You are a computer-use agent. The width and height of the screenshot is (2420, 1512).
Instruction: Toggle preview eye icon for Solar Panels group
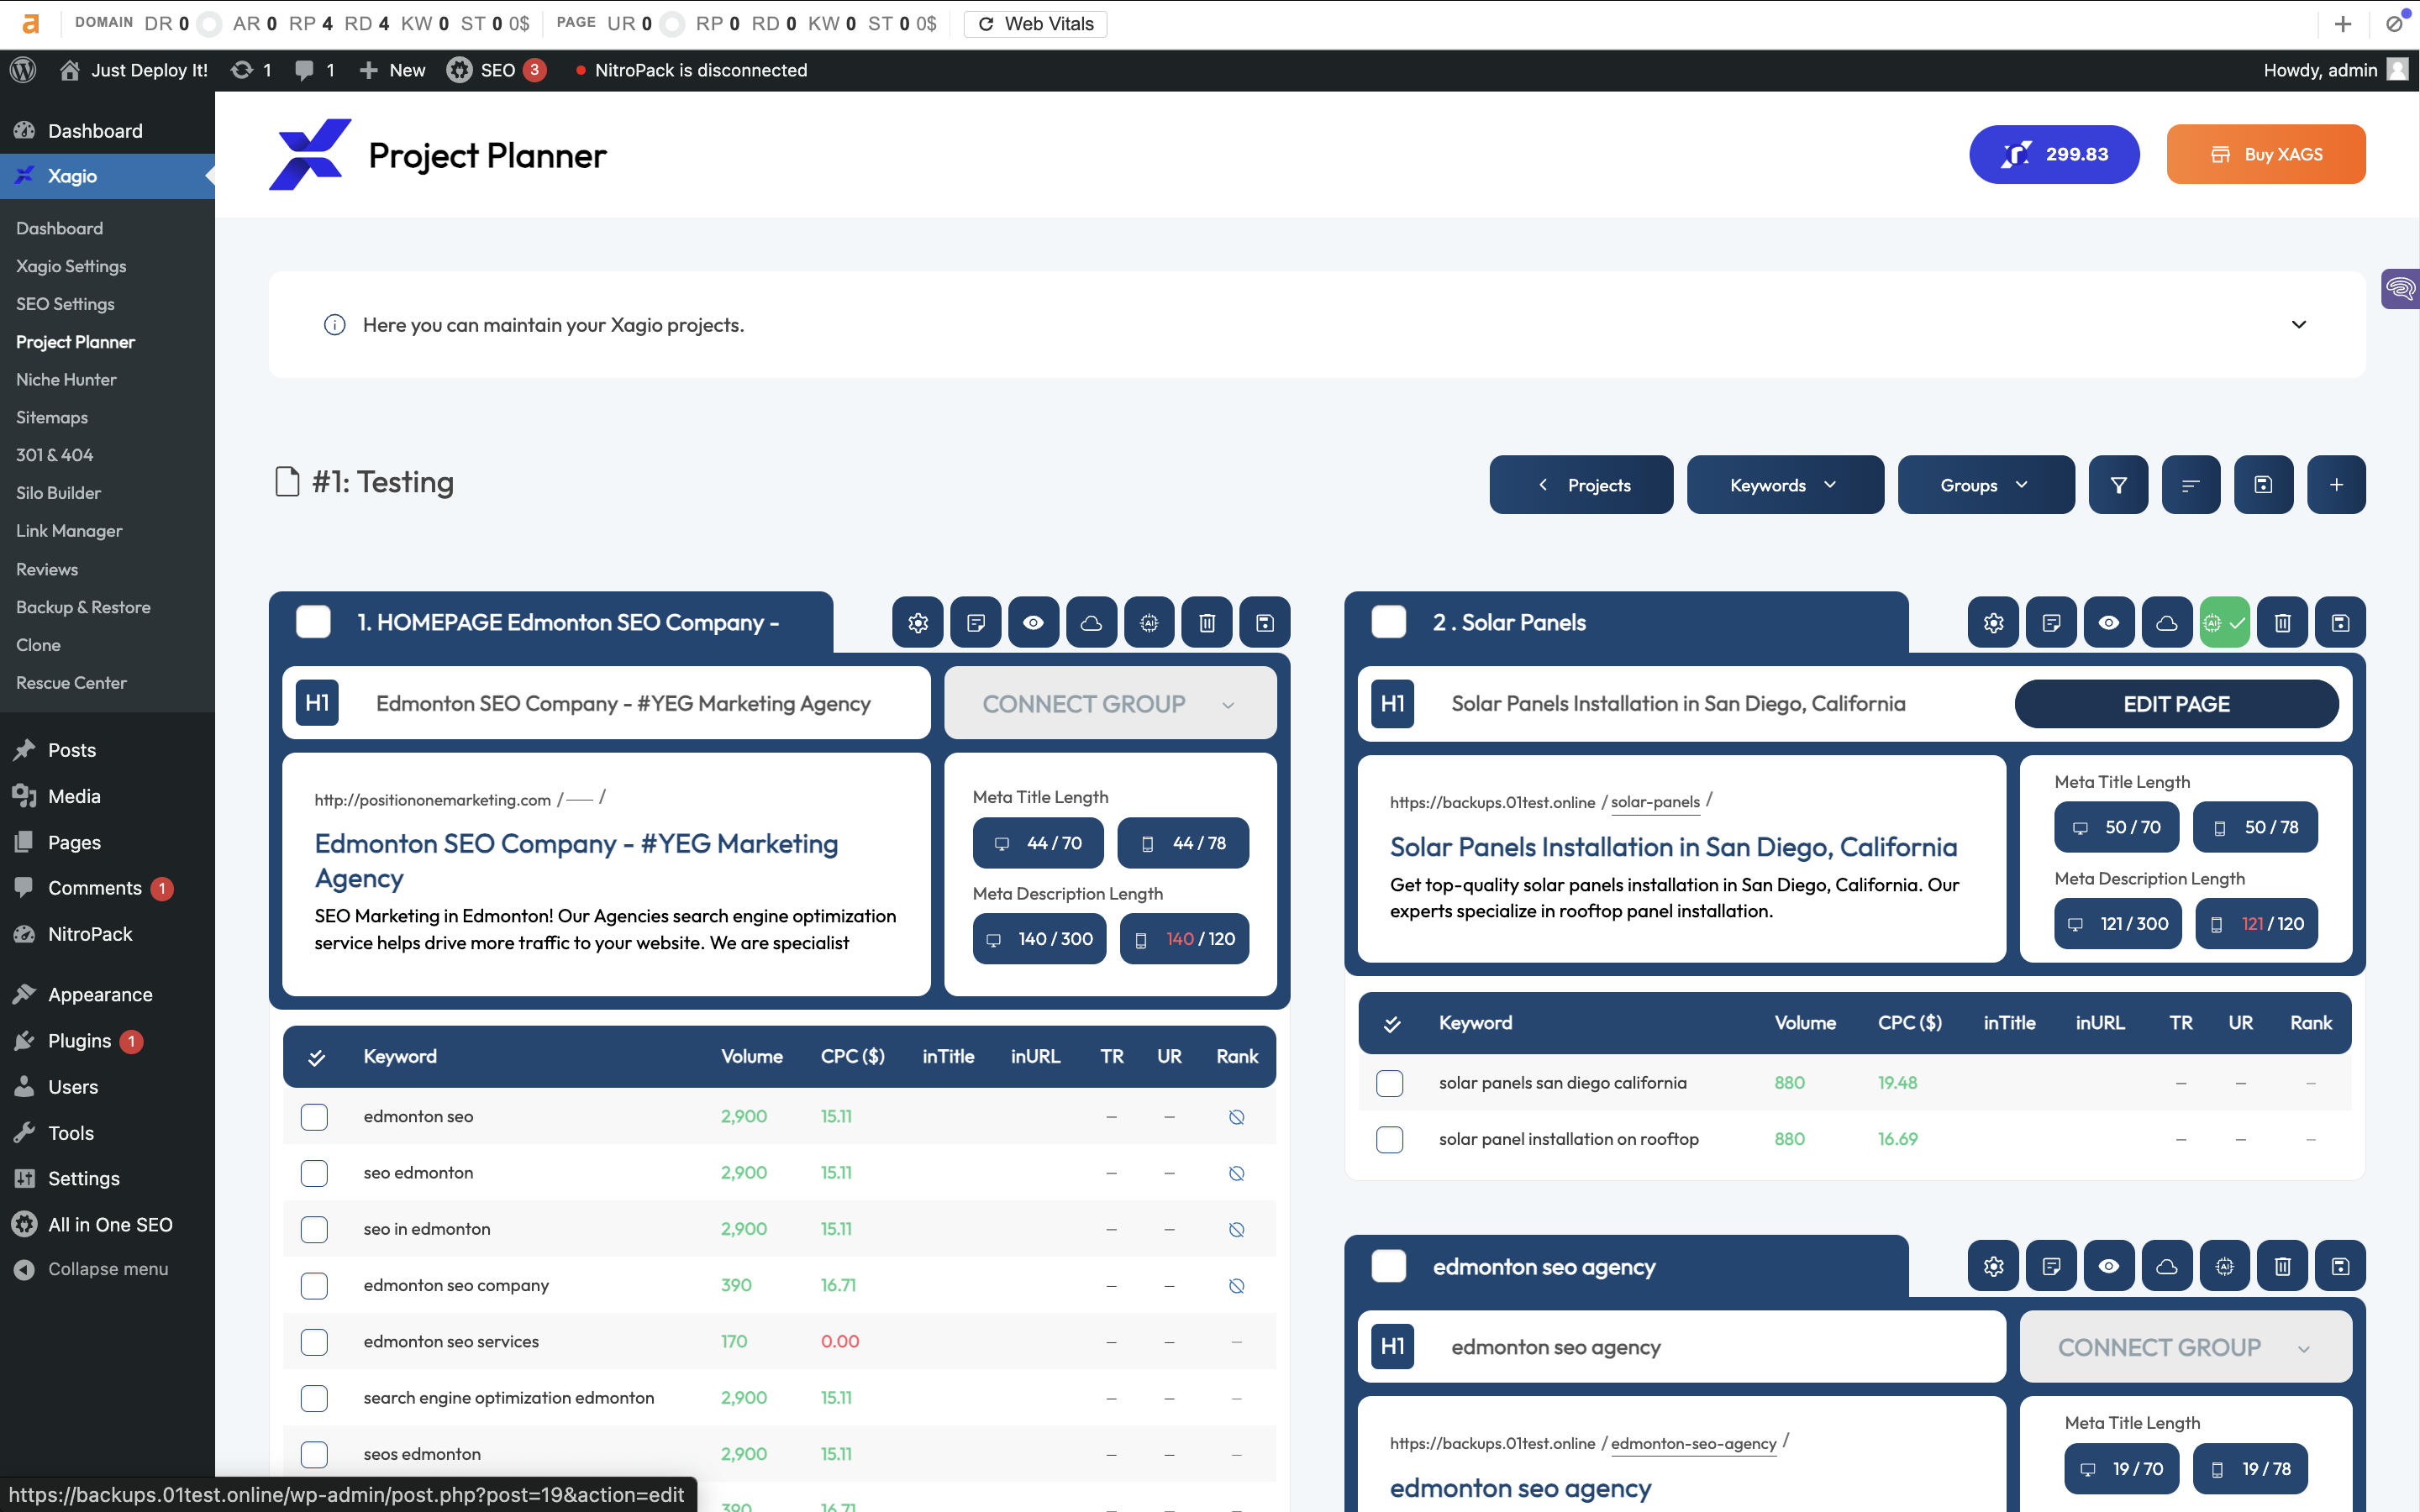[2109, 623]
